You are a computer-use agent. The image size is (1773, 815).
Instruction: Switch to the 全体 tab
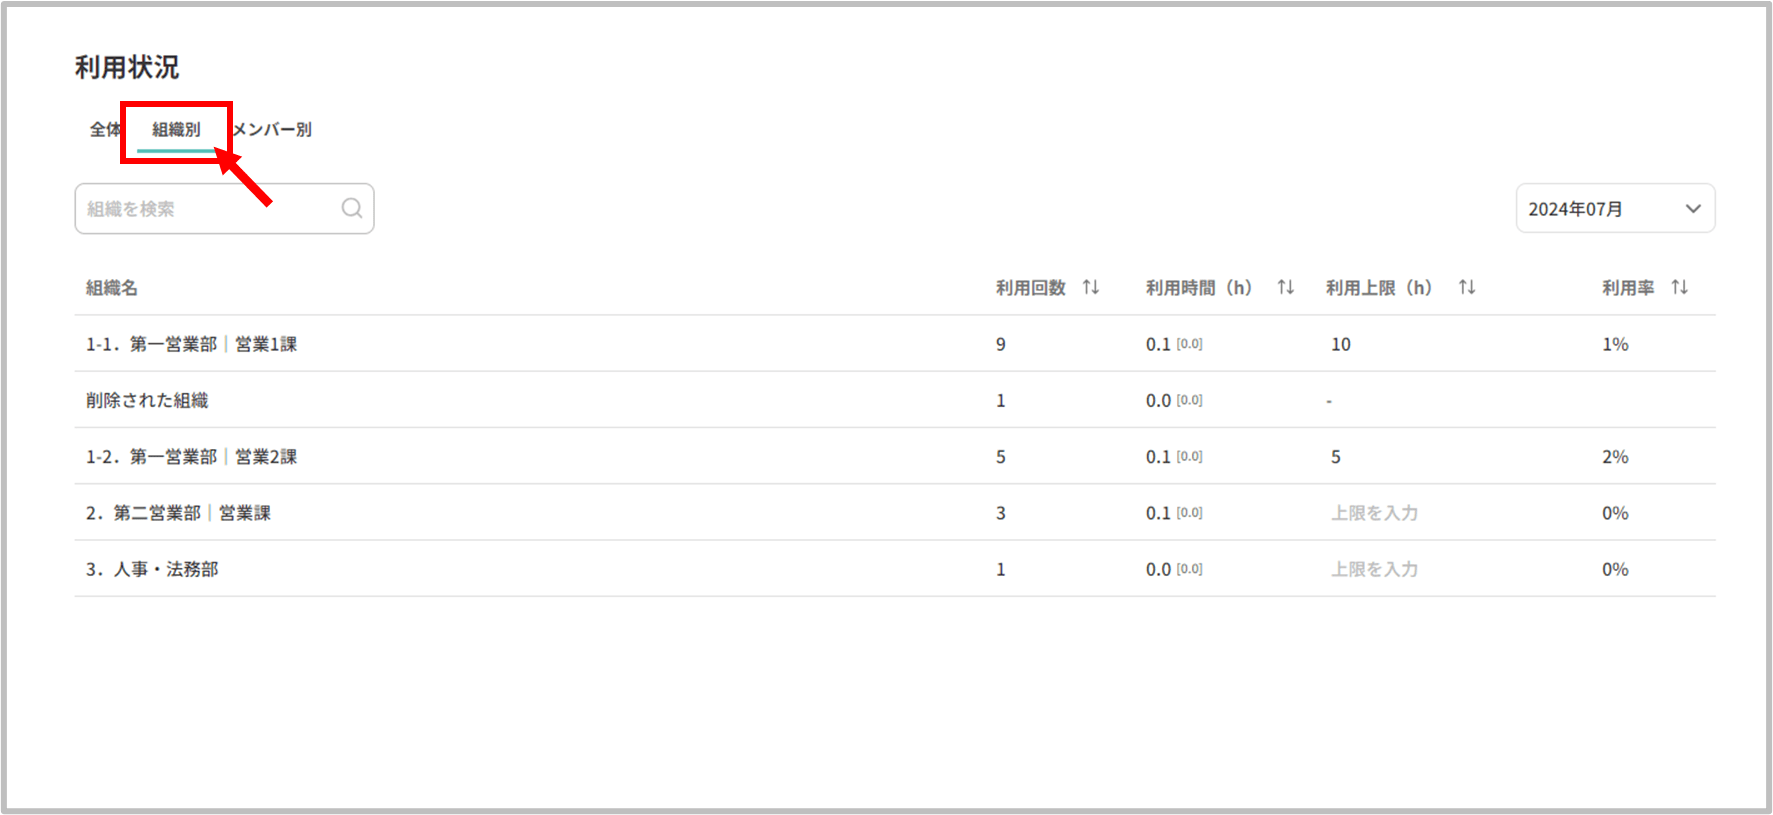105,129
